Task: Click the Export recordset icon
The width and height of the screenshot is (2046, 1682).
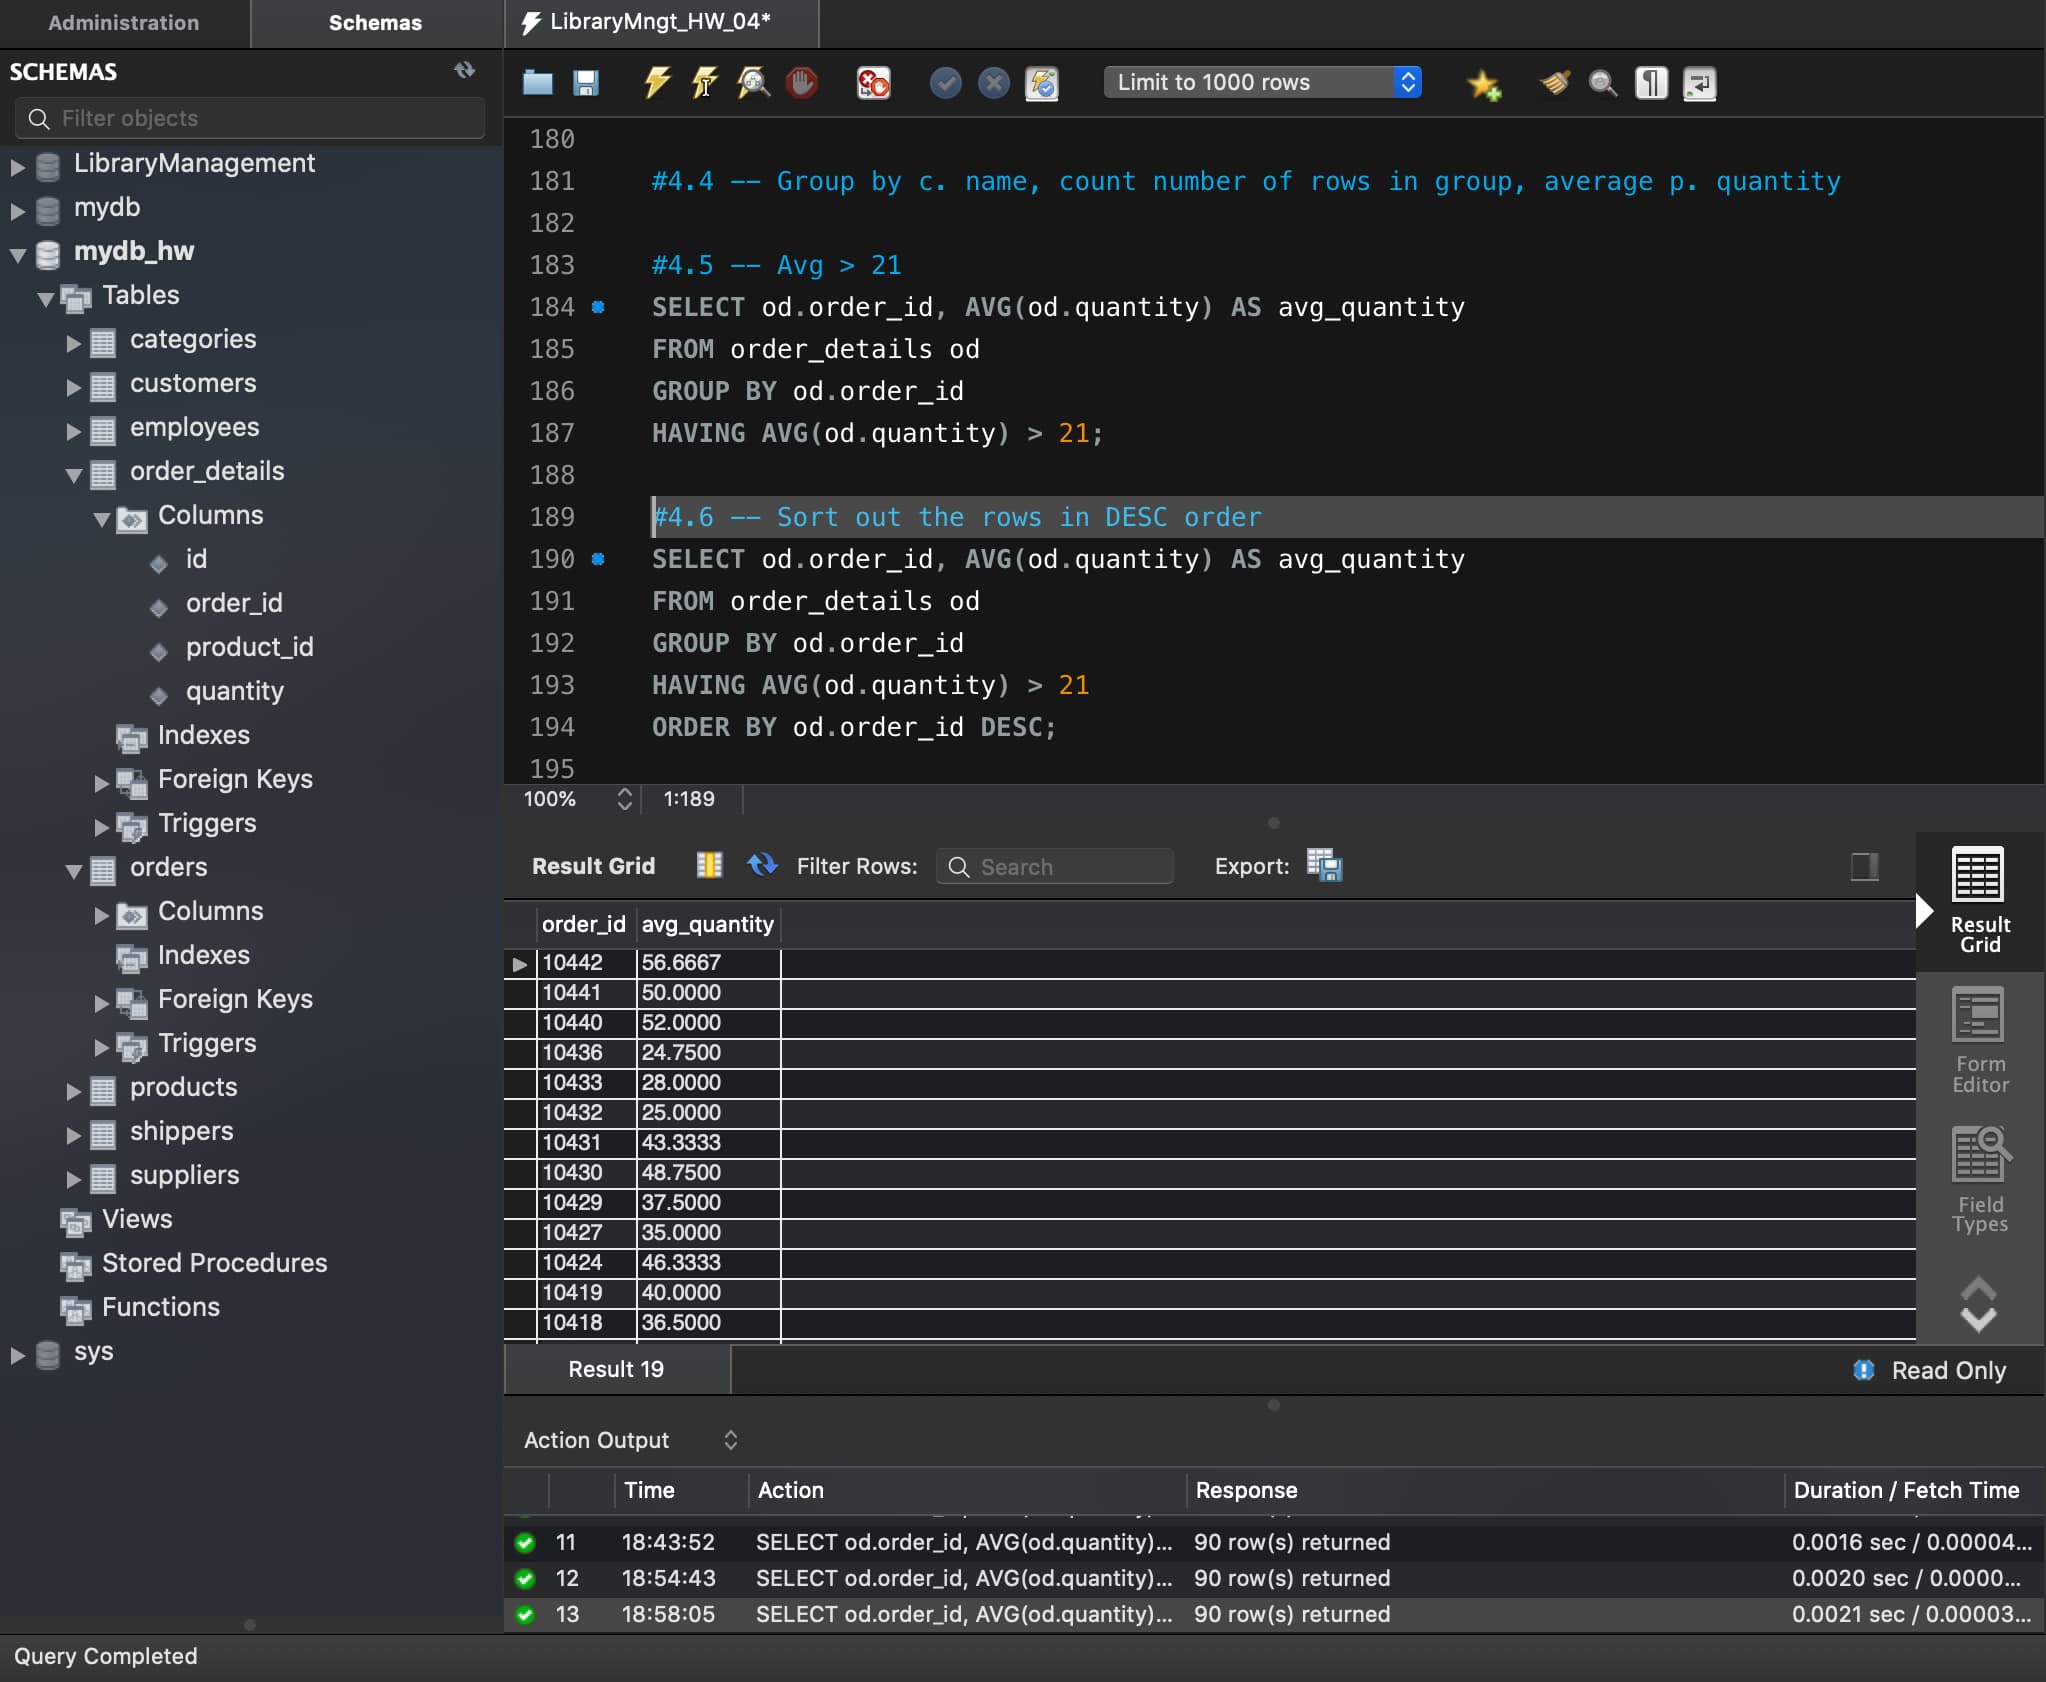Action: (x=1324, y=865)
